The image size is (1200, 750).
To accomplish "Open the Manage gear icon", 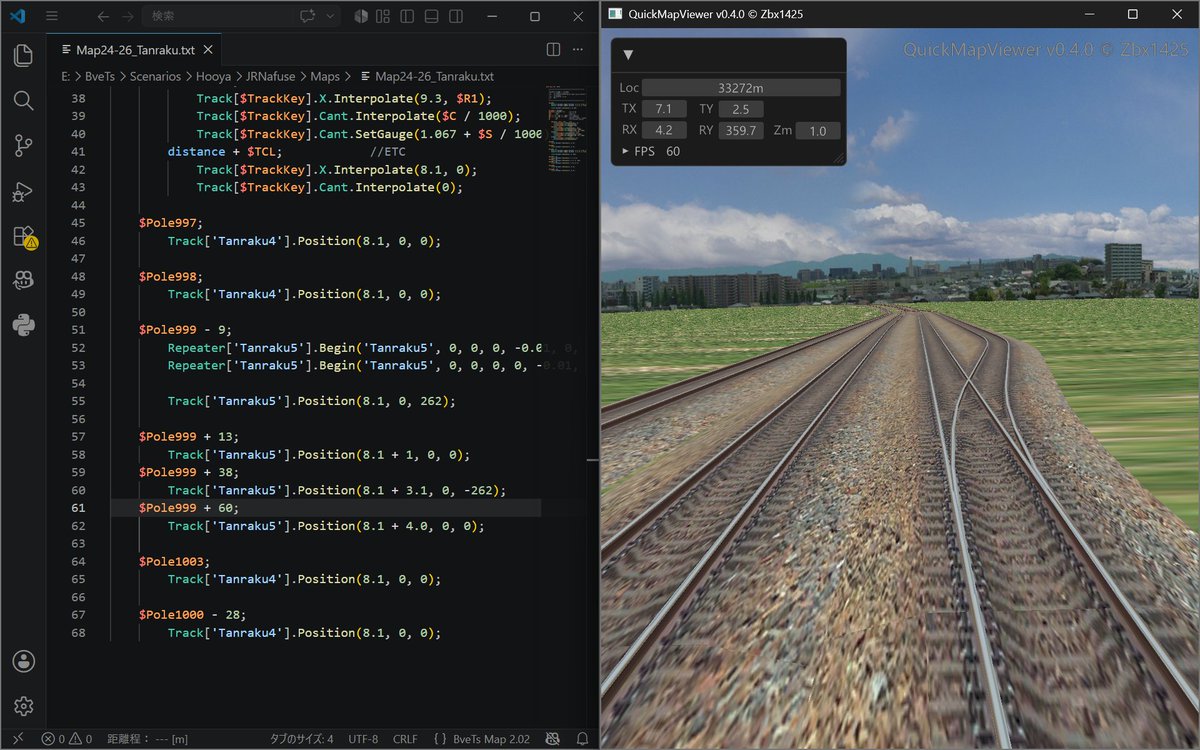I will click(x=23, y=706).
